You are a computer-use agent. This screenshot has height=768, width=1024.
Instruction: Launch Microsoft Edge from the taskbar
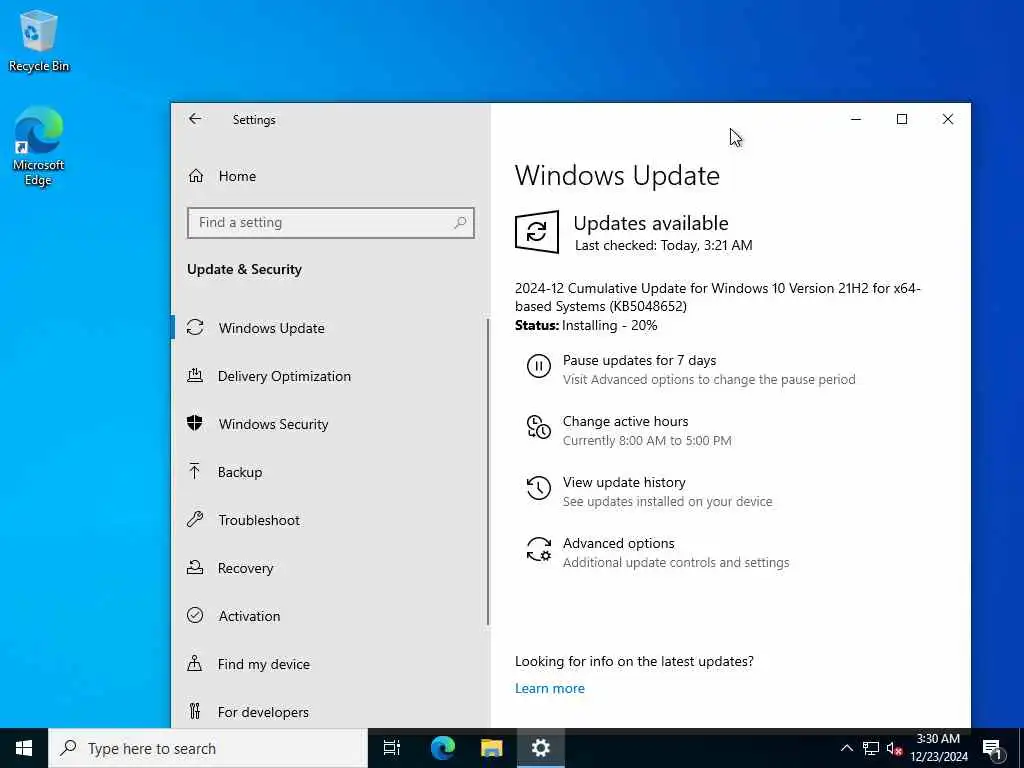pos(443,748)
